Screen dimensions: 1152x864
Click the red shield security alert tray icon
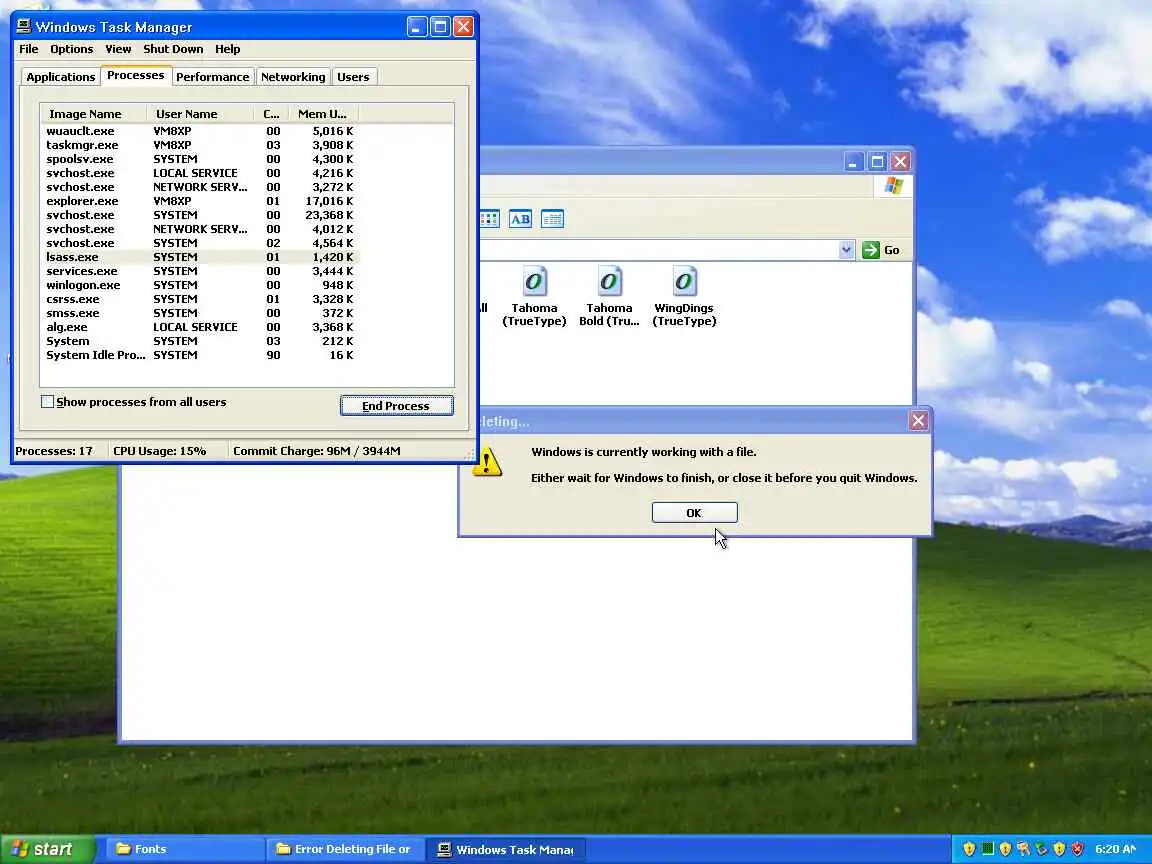click(1078, 849)
